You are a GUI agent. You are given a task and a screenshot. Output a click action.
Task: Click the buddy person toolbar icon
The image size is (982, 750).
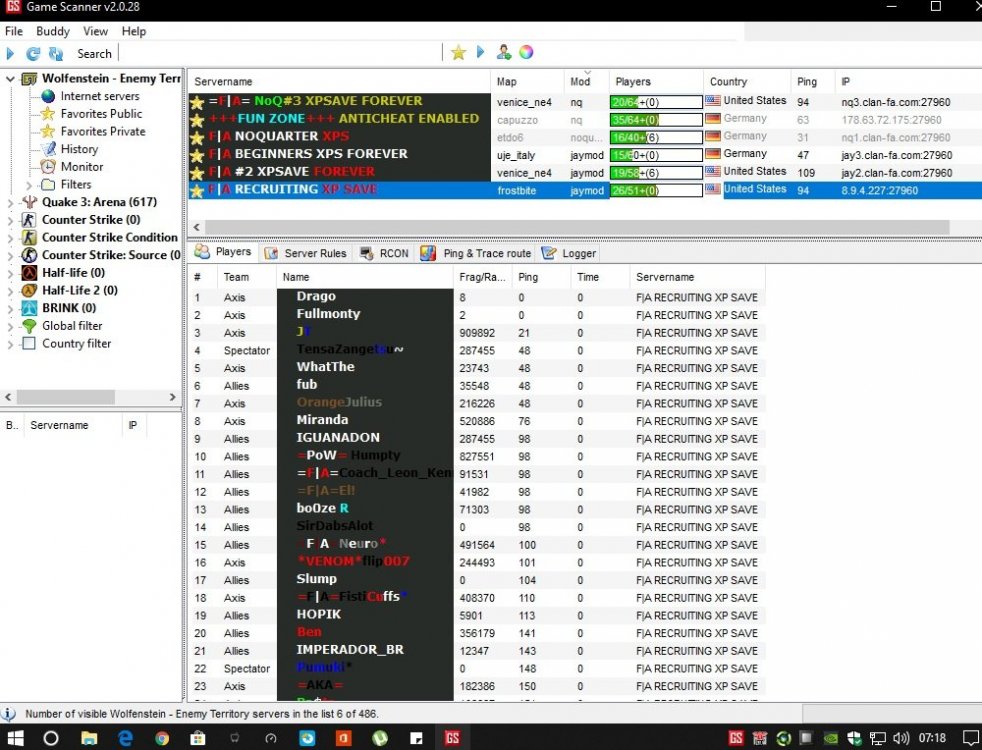504,52
